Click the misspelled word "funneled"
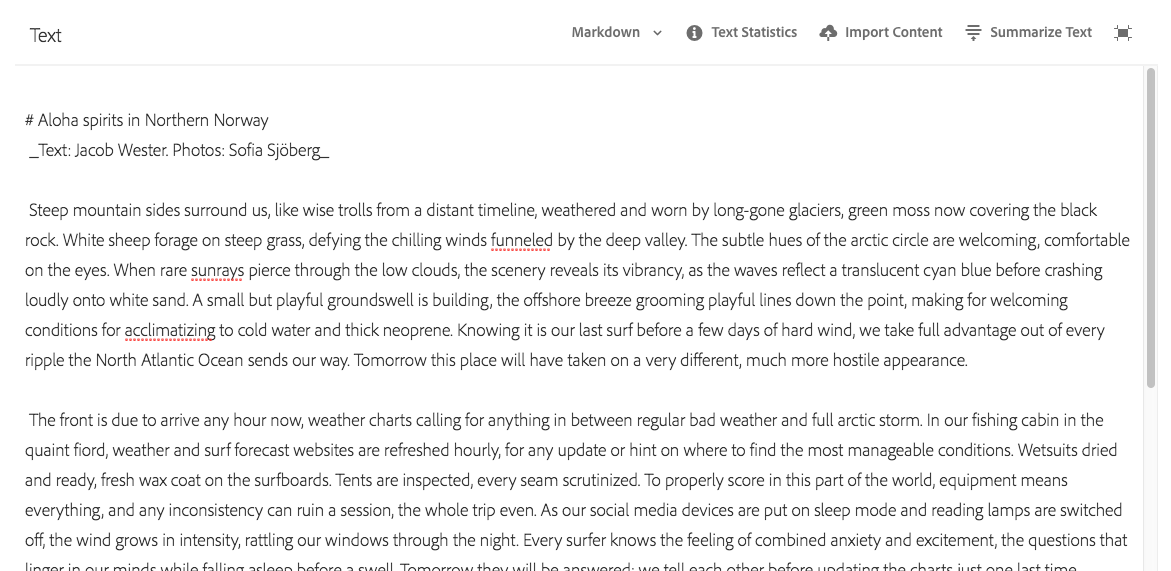The width and height of the screenshot is (1171, 571). click(521, 240)
